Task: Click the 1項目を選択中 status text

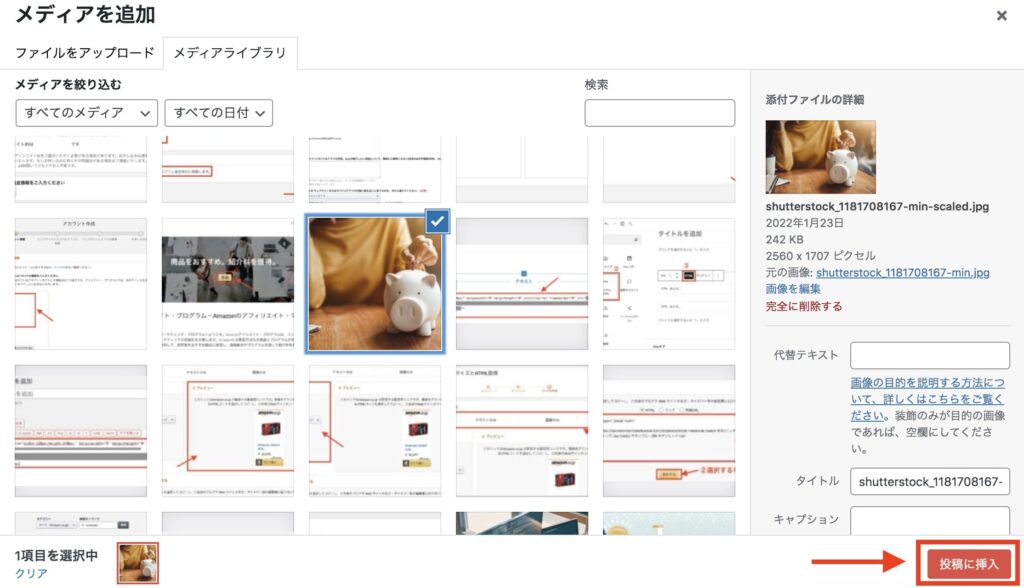Action: point(56,555)
